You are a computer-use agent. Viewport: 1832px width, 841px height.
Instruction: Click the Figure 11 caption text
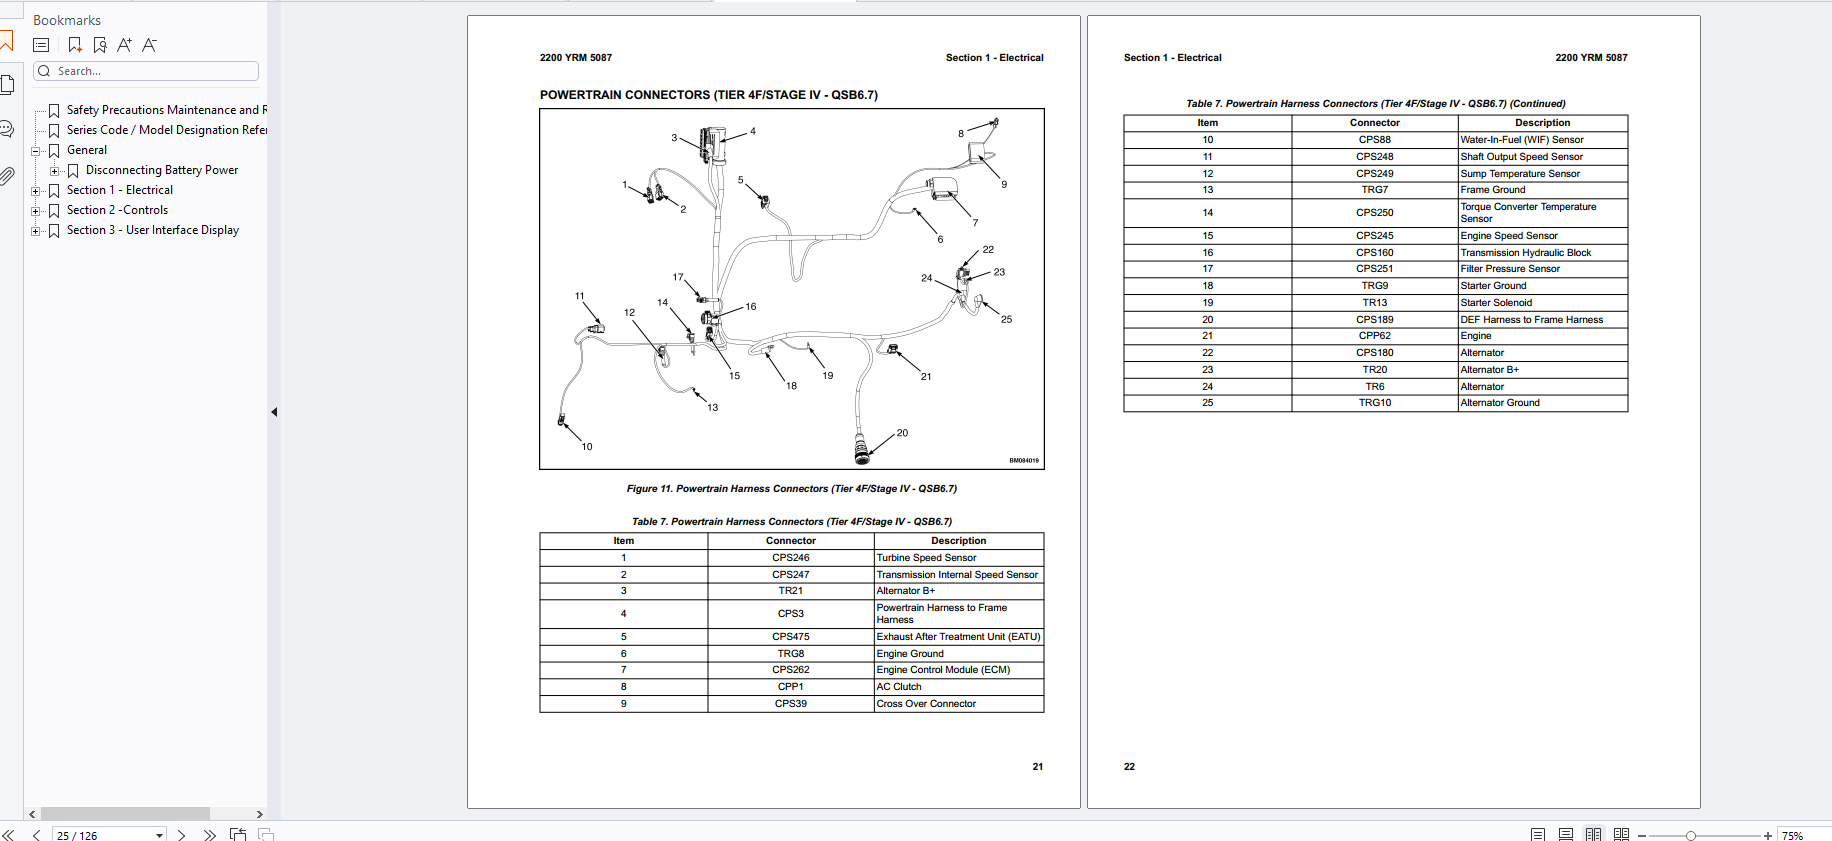click(x=792, y=489)
